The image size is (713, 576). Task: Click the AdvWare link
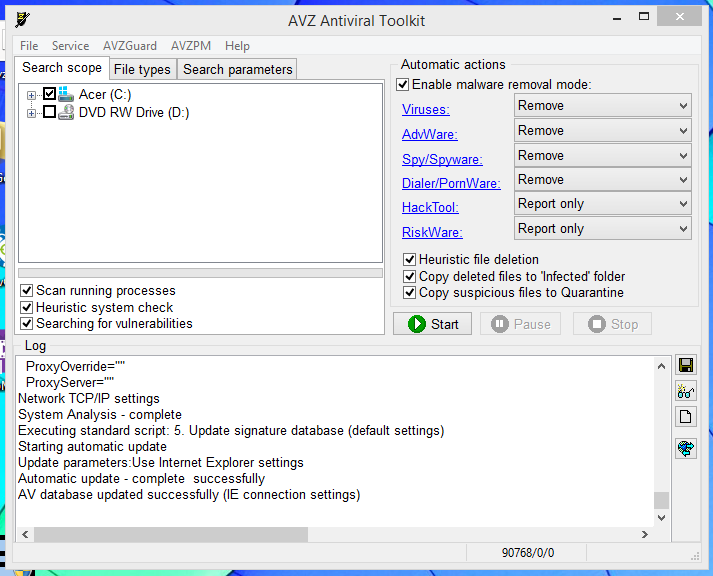(430, 135)
